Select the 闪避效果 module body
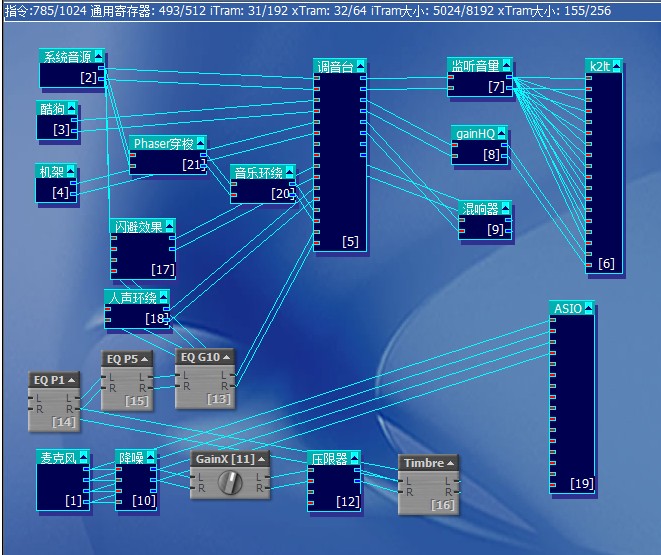This screenshot has width=661, height=555. [x=141, y=257]
